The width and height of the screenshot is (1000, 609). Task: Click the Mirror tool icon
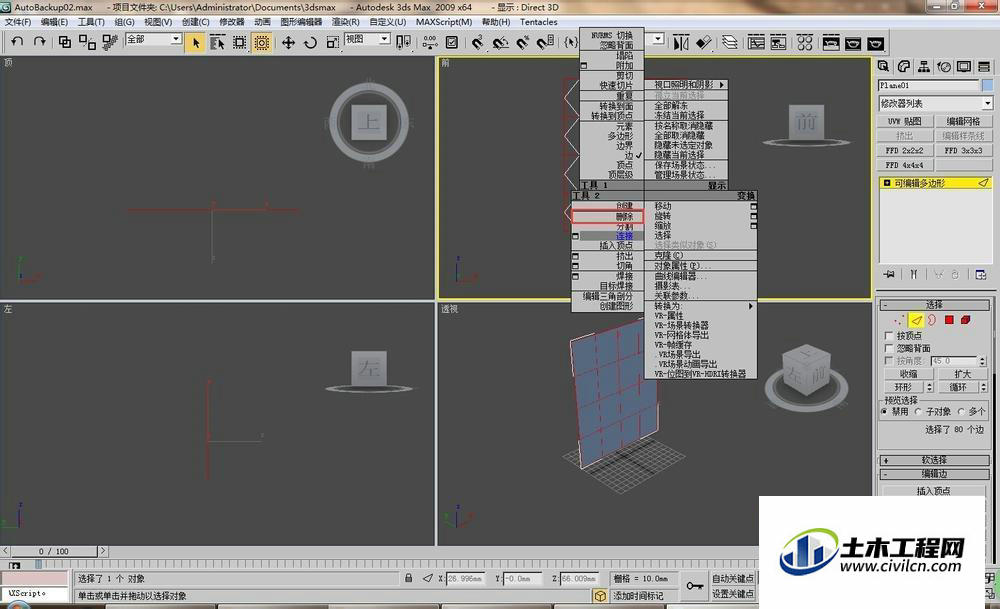(681, 43)
